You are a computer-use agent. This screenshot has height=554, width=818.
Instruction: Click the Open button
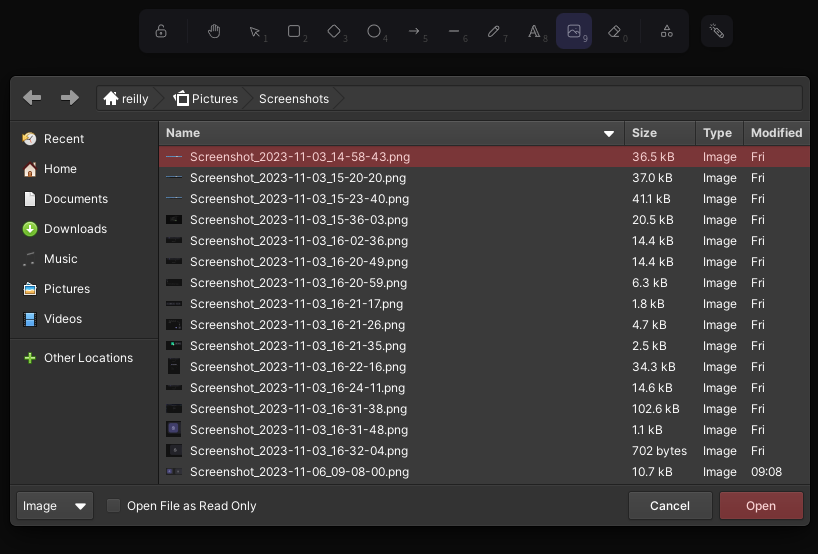pyautogui.click(x=761, y=505)
